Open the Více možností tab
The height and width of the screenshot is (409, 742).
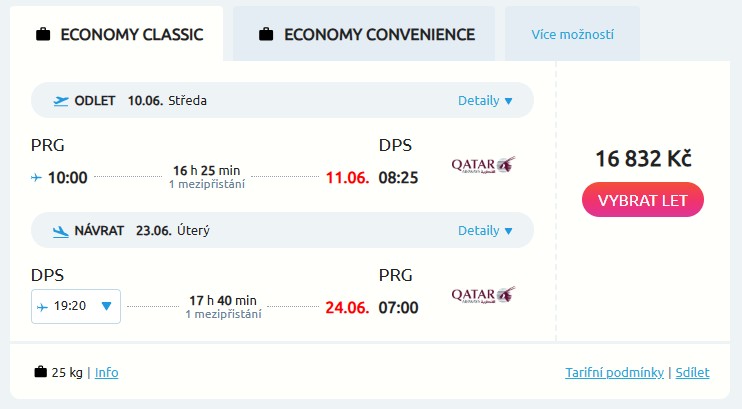click(x=572, y=35)
